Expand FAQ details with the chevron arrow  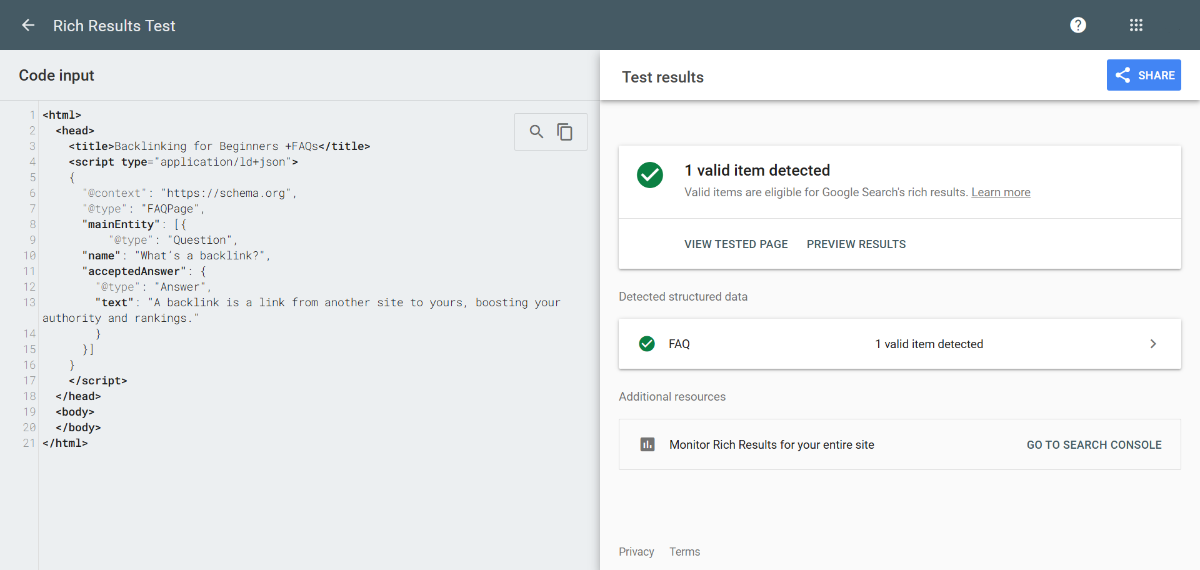(1152, 344)
